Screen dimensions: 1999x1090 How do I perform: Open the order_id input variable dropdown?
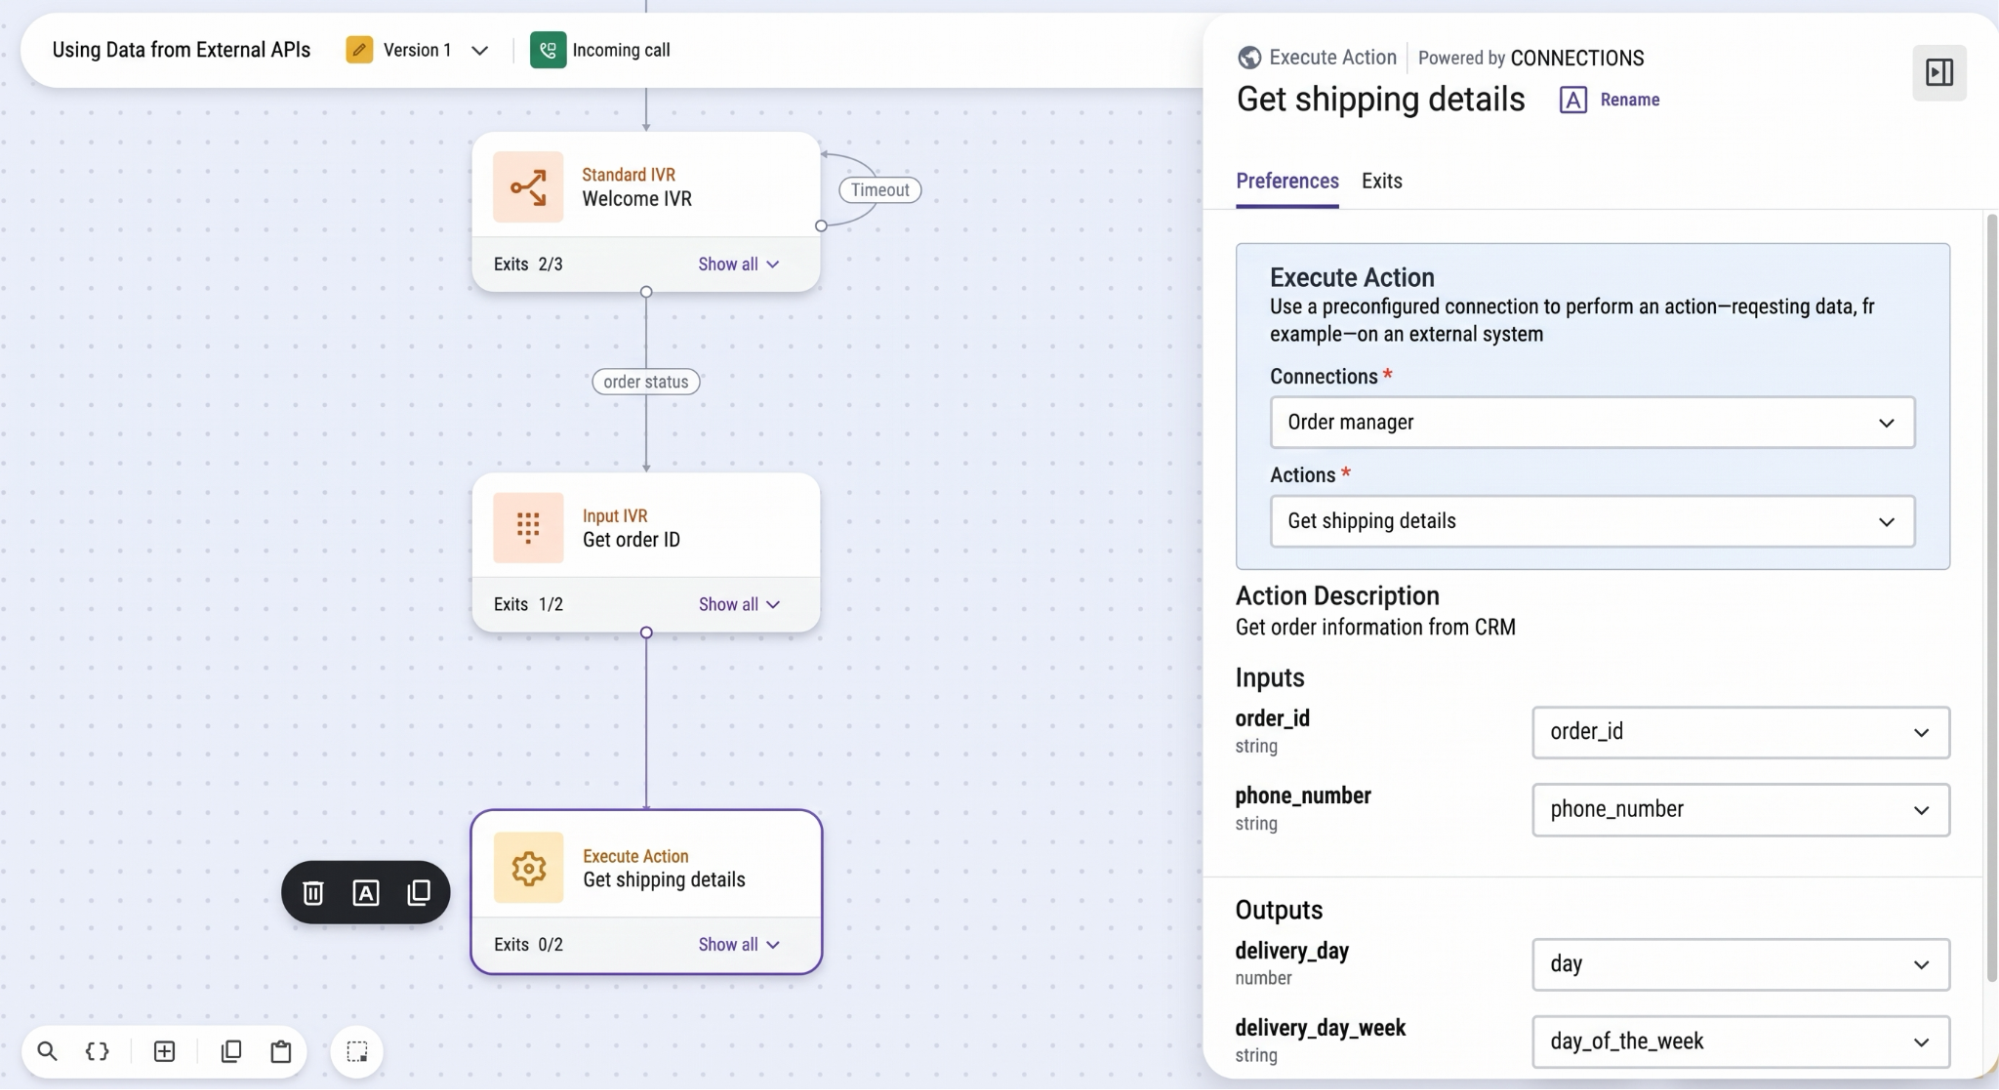tap(1740, 732)
